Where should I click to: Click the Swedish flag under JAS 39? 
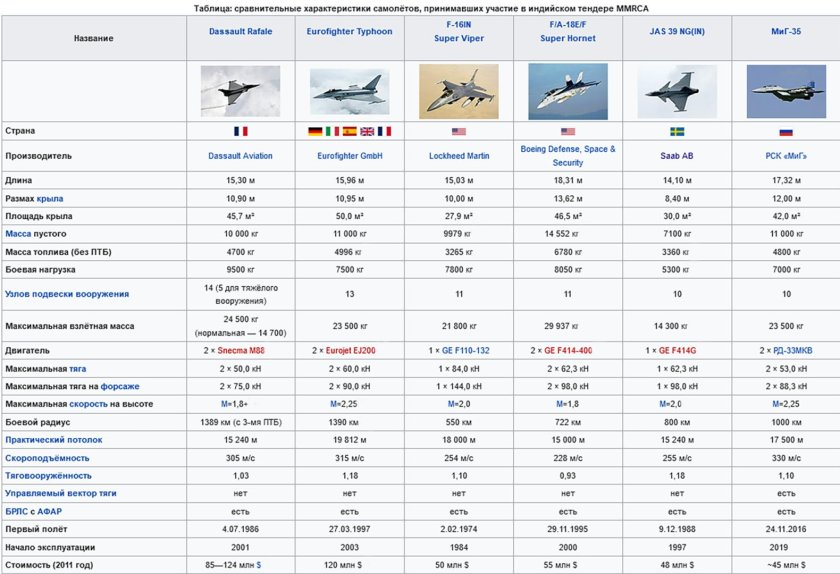(x=677, y=131)
